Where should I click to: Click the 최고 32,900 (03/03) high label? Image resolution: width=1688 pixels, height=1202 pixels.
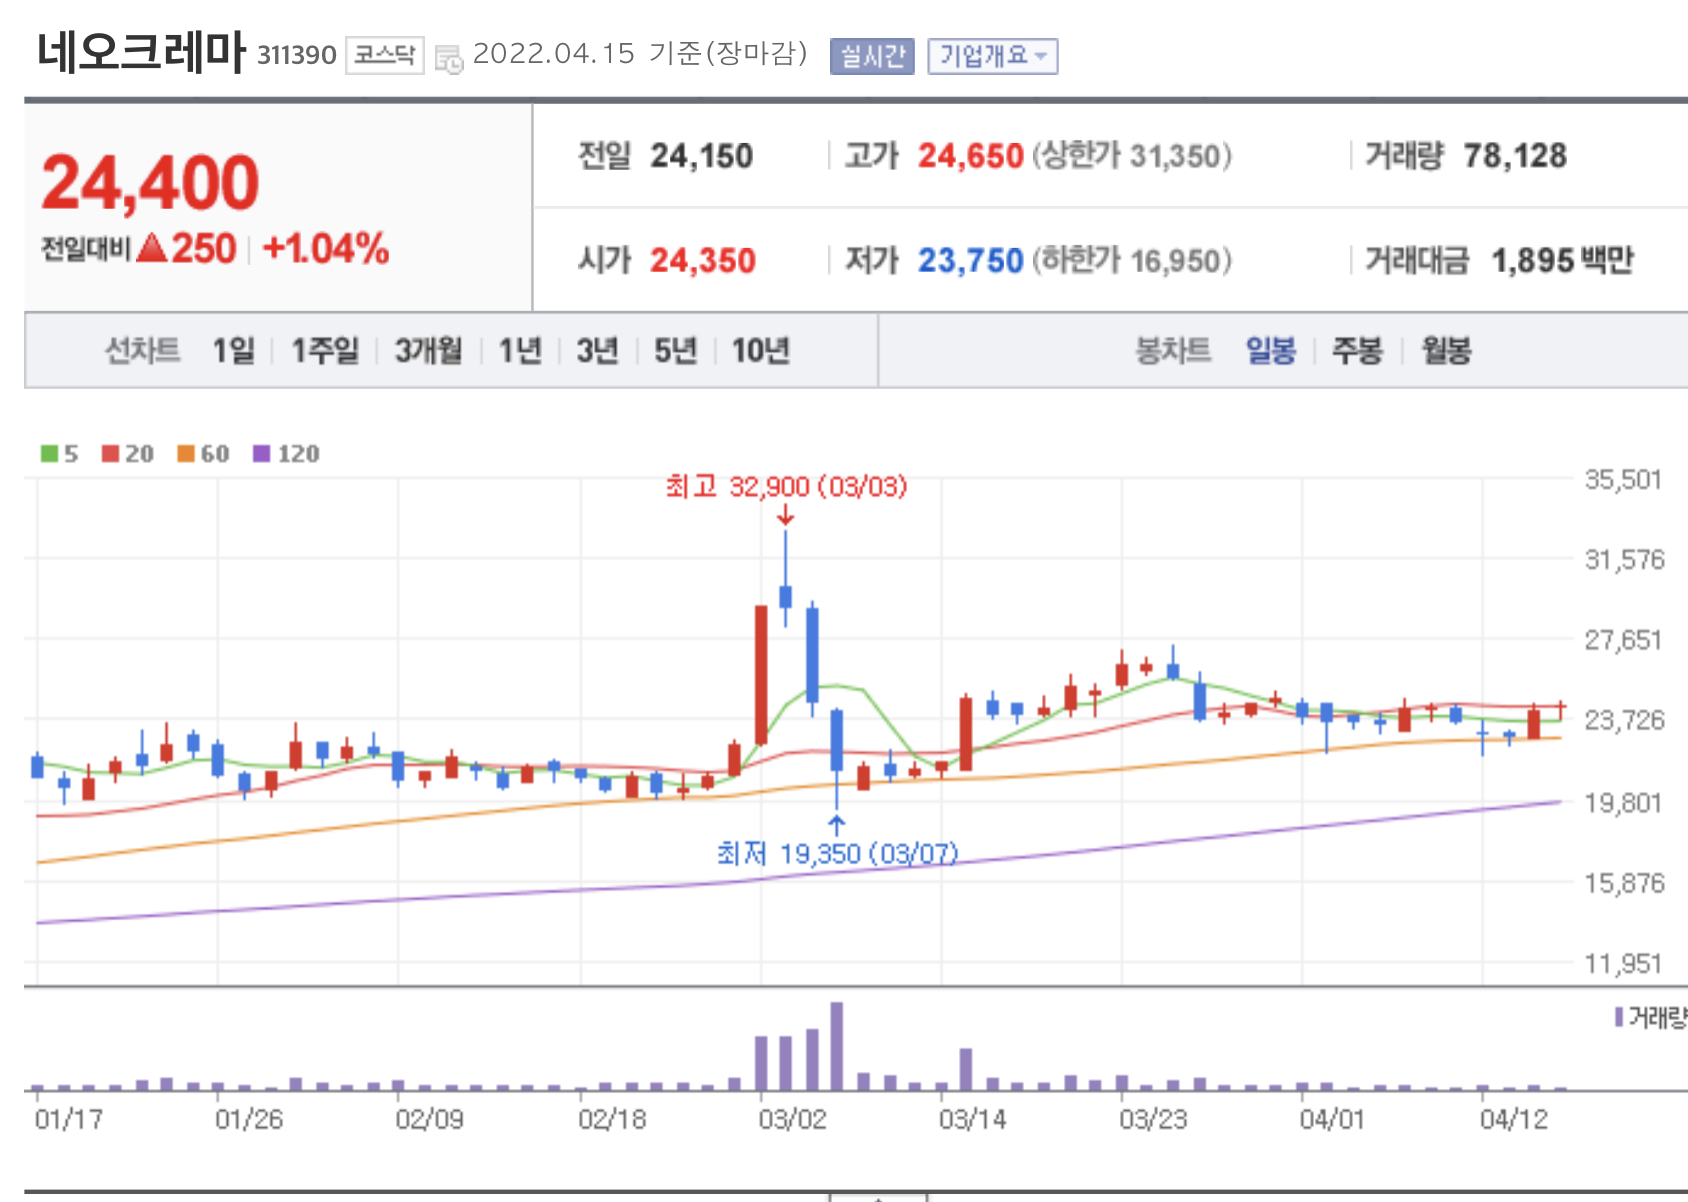click(x=787, y=487)
